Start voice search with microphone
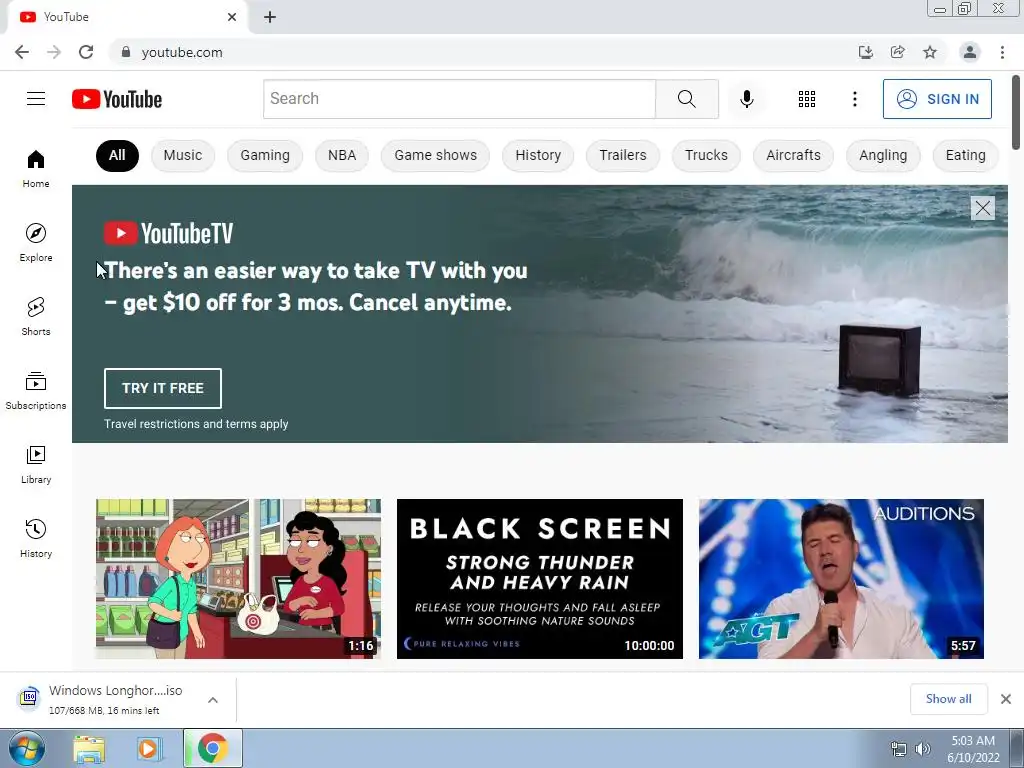Screen dimensions: 1024x768 (746, 99)
